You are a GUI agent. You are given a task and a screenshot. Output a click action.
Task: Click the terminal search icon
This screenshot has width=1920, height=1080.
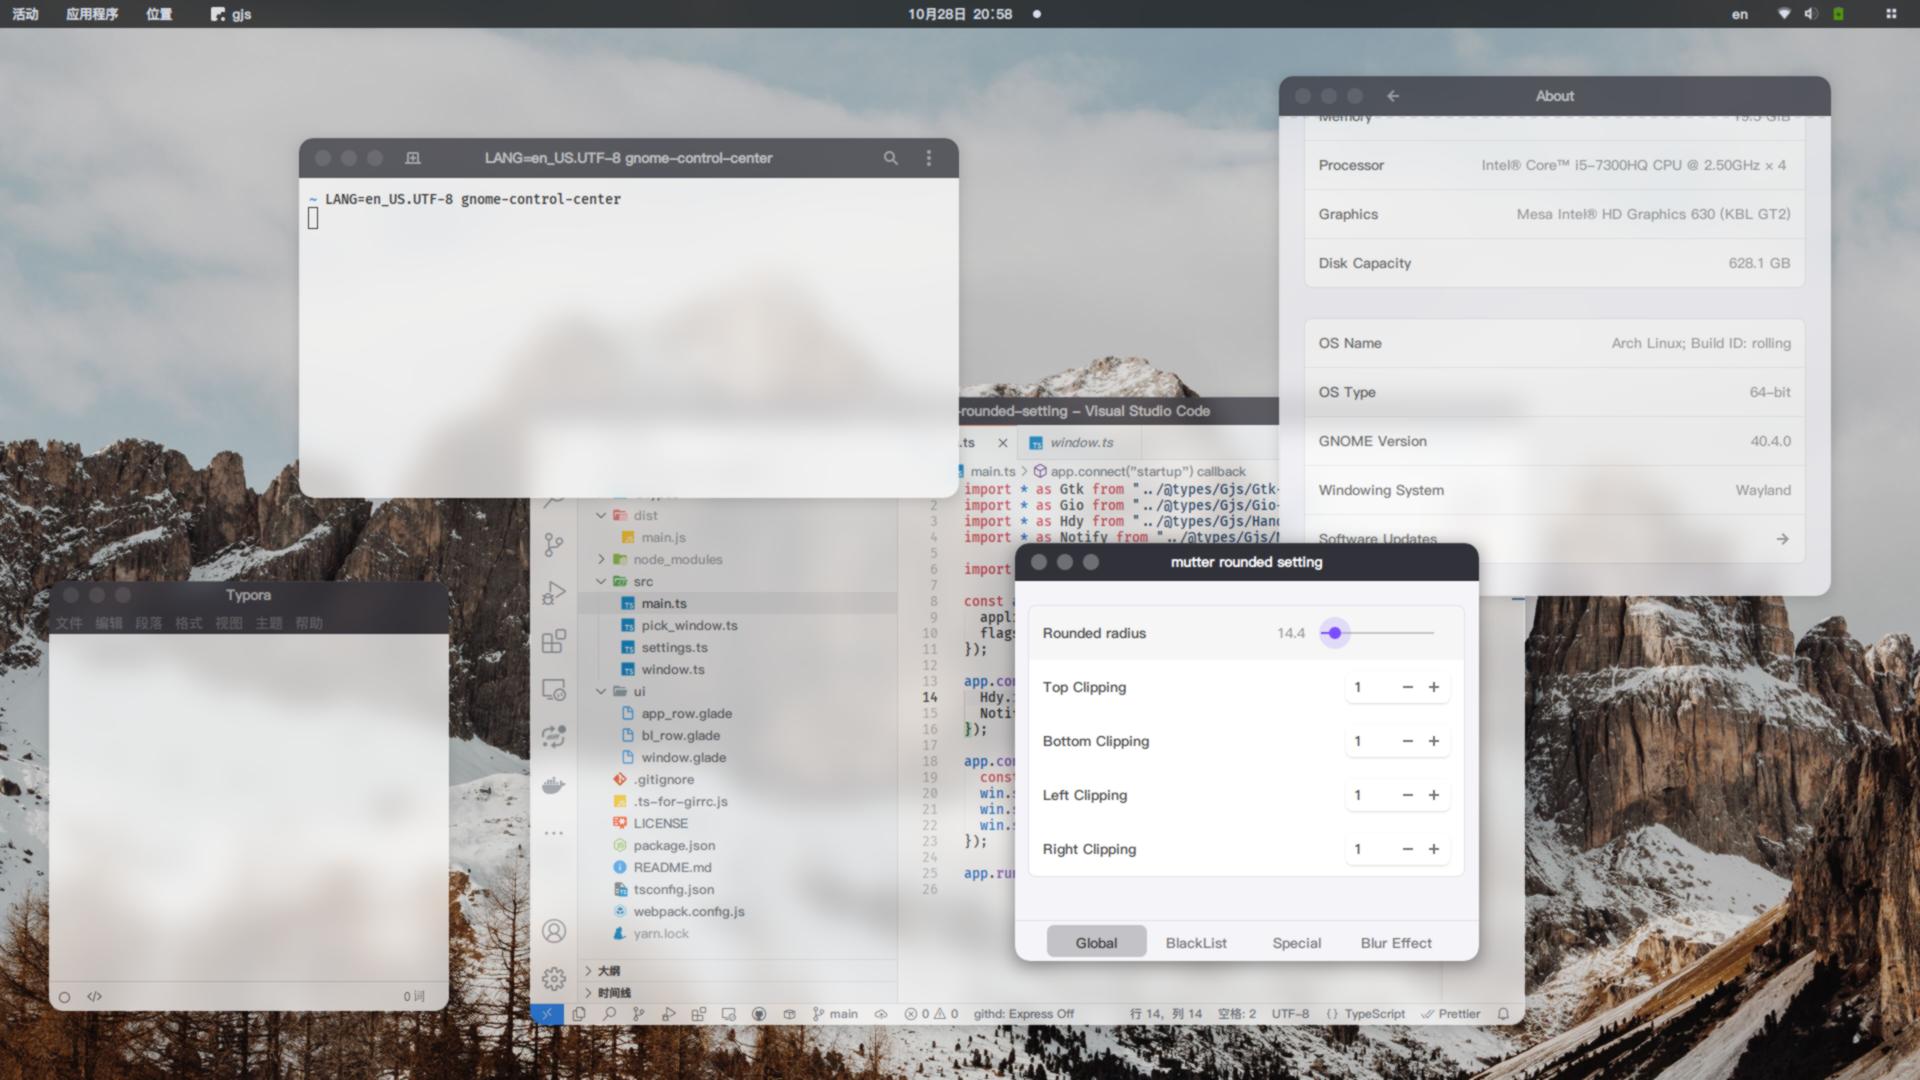click(890, 158)
